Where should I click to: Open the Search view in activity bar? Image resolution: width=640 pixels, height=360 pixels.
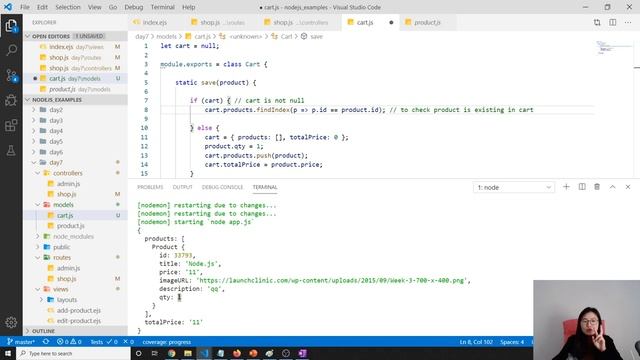coord(11,50)
